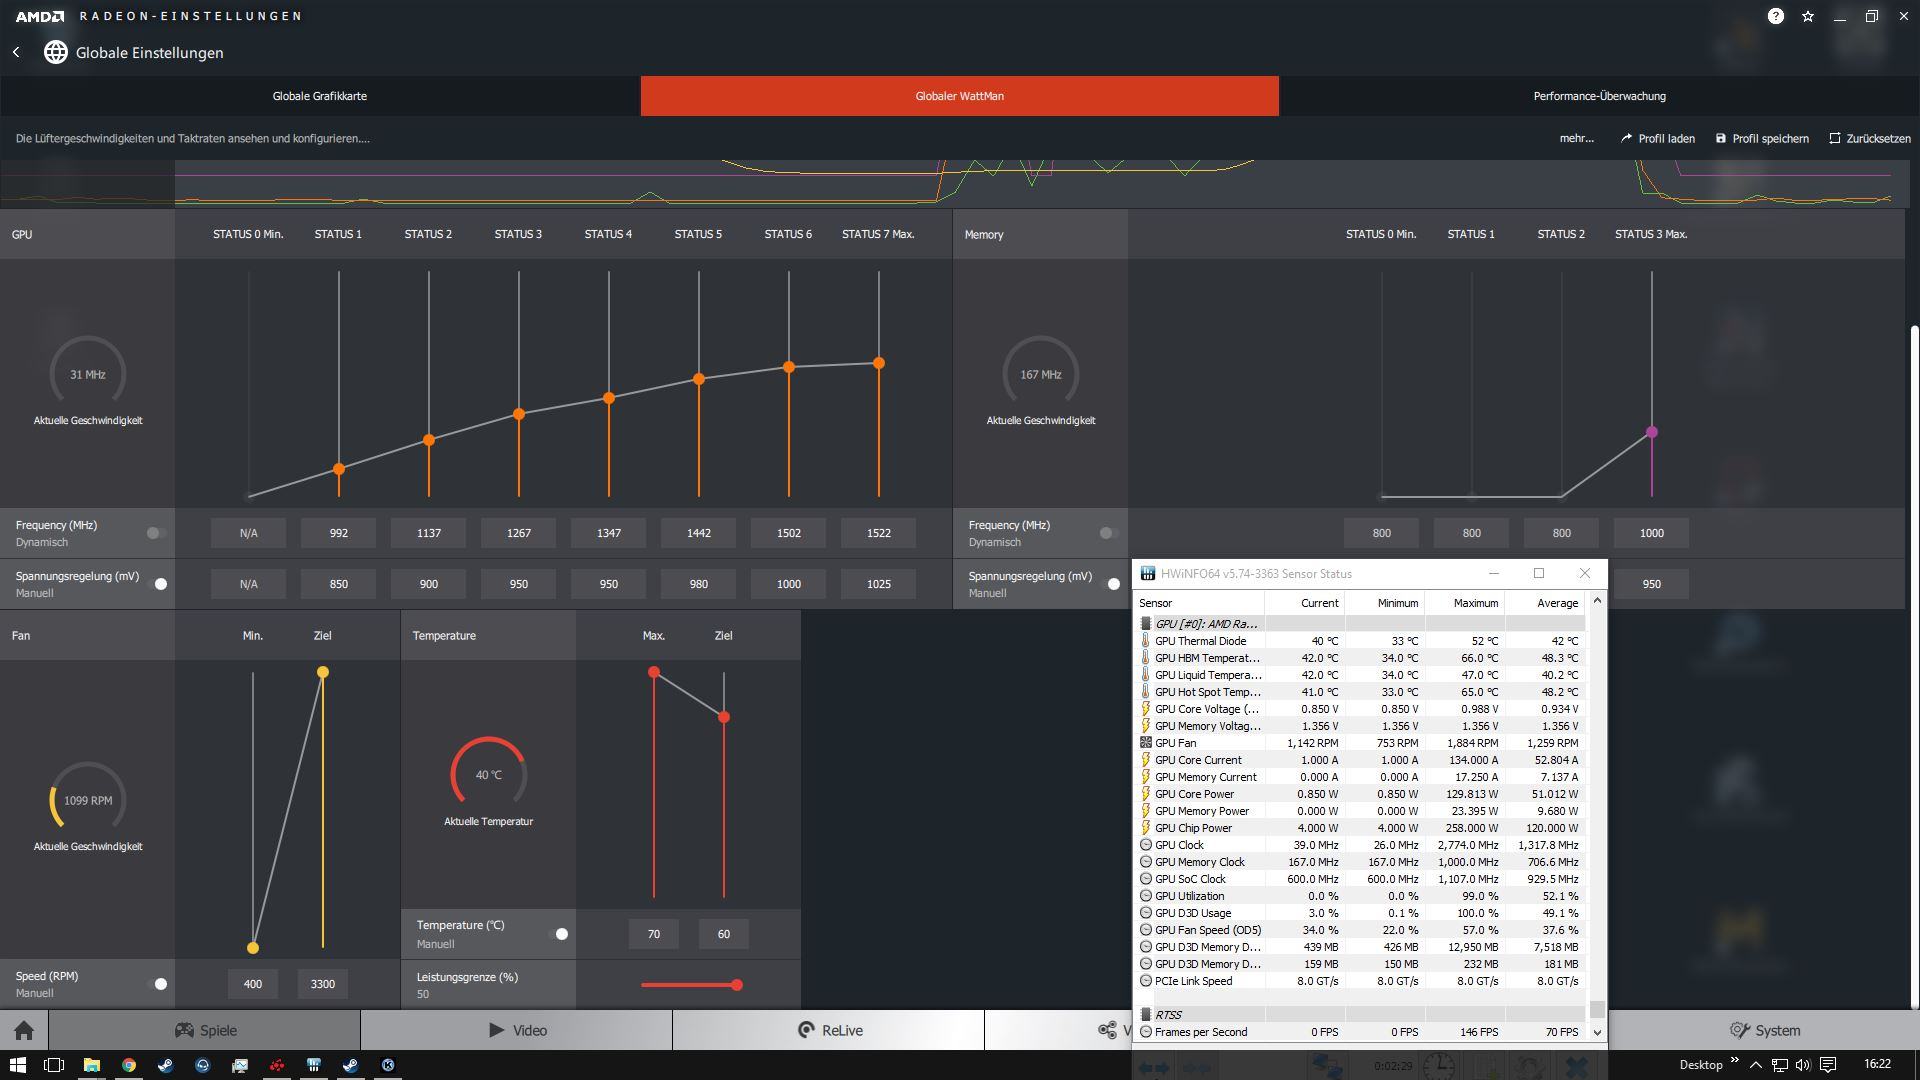Image resolution: width=1920 pixels, height=1080 pixels.
Task: Click the Home icon in the bottom bar
Action: tap(24, 1030)
